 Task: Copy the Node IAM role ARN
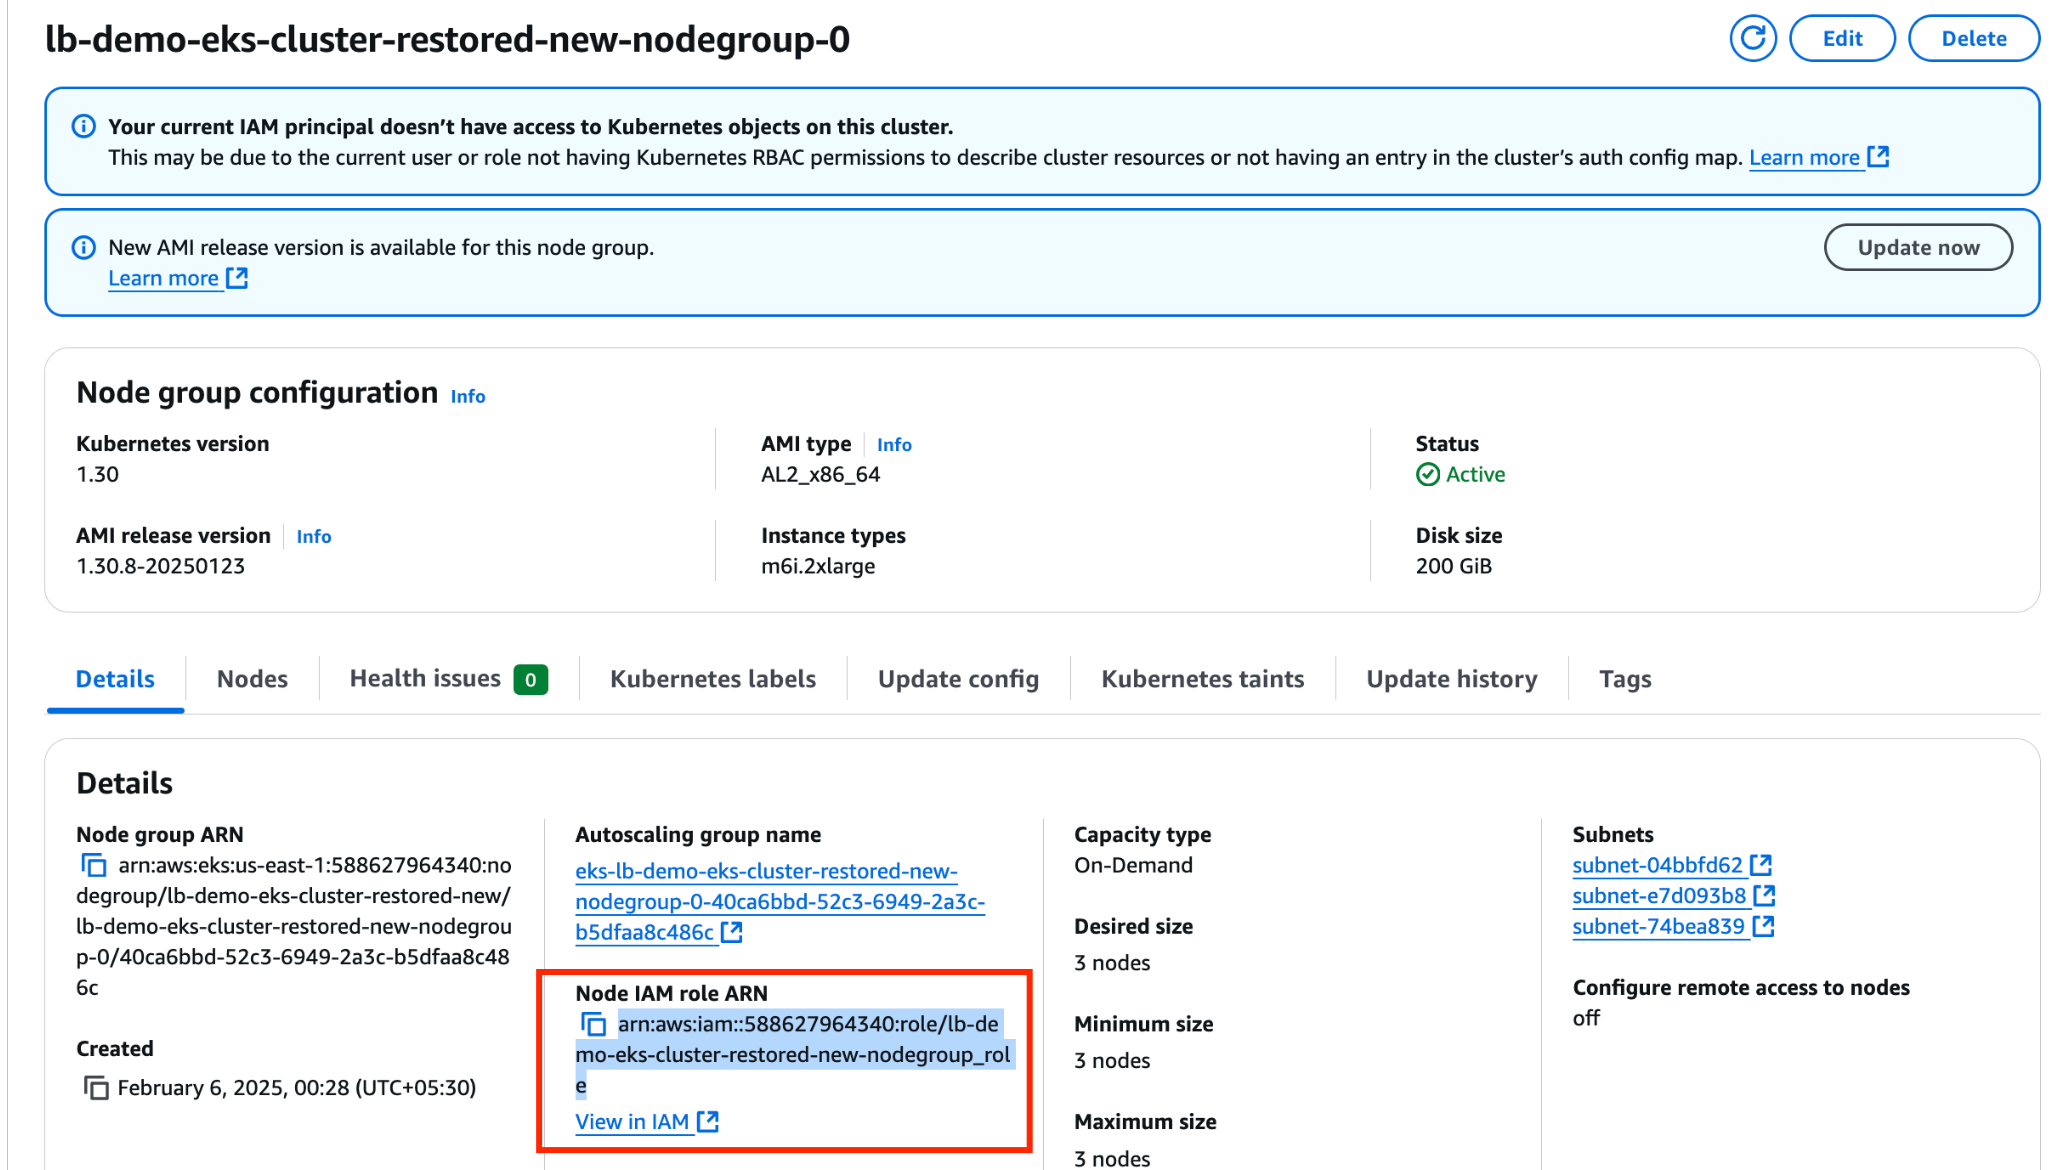[x=594, y=1025]
